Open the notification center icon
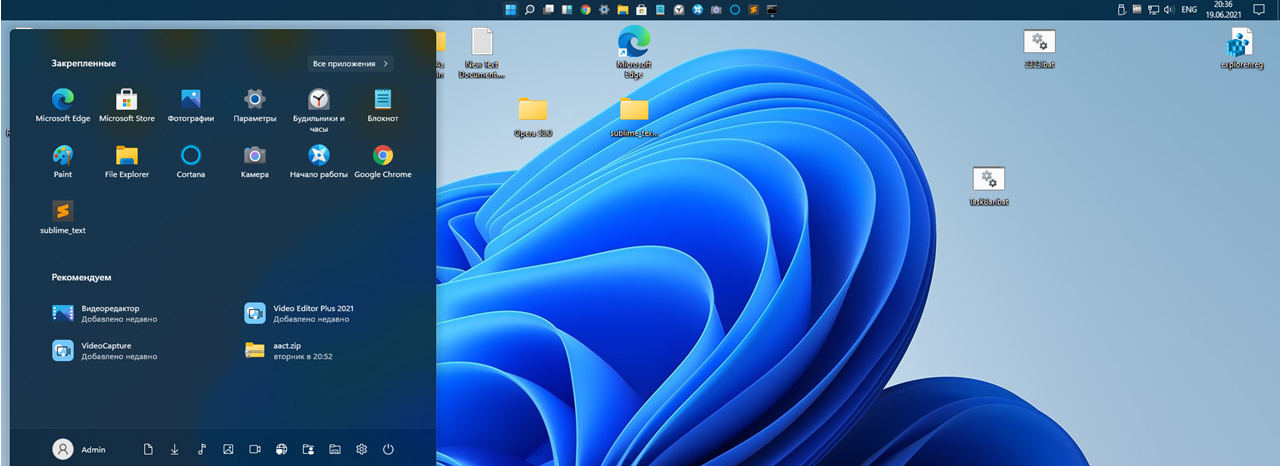 [x=1259, y=10]
